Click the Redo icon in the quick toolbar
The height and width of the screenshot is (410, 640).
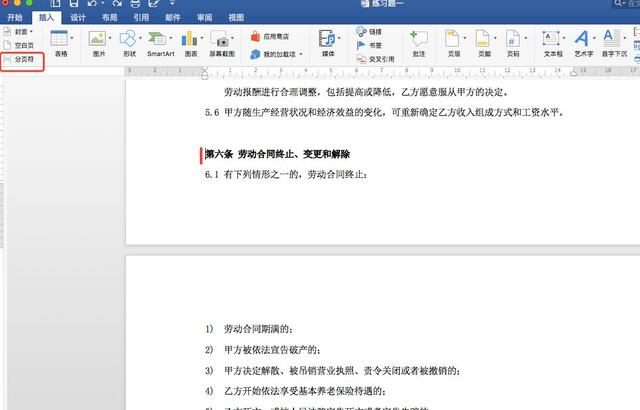pos(118,3)
